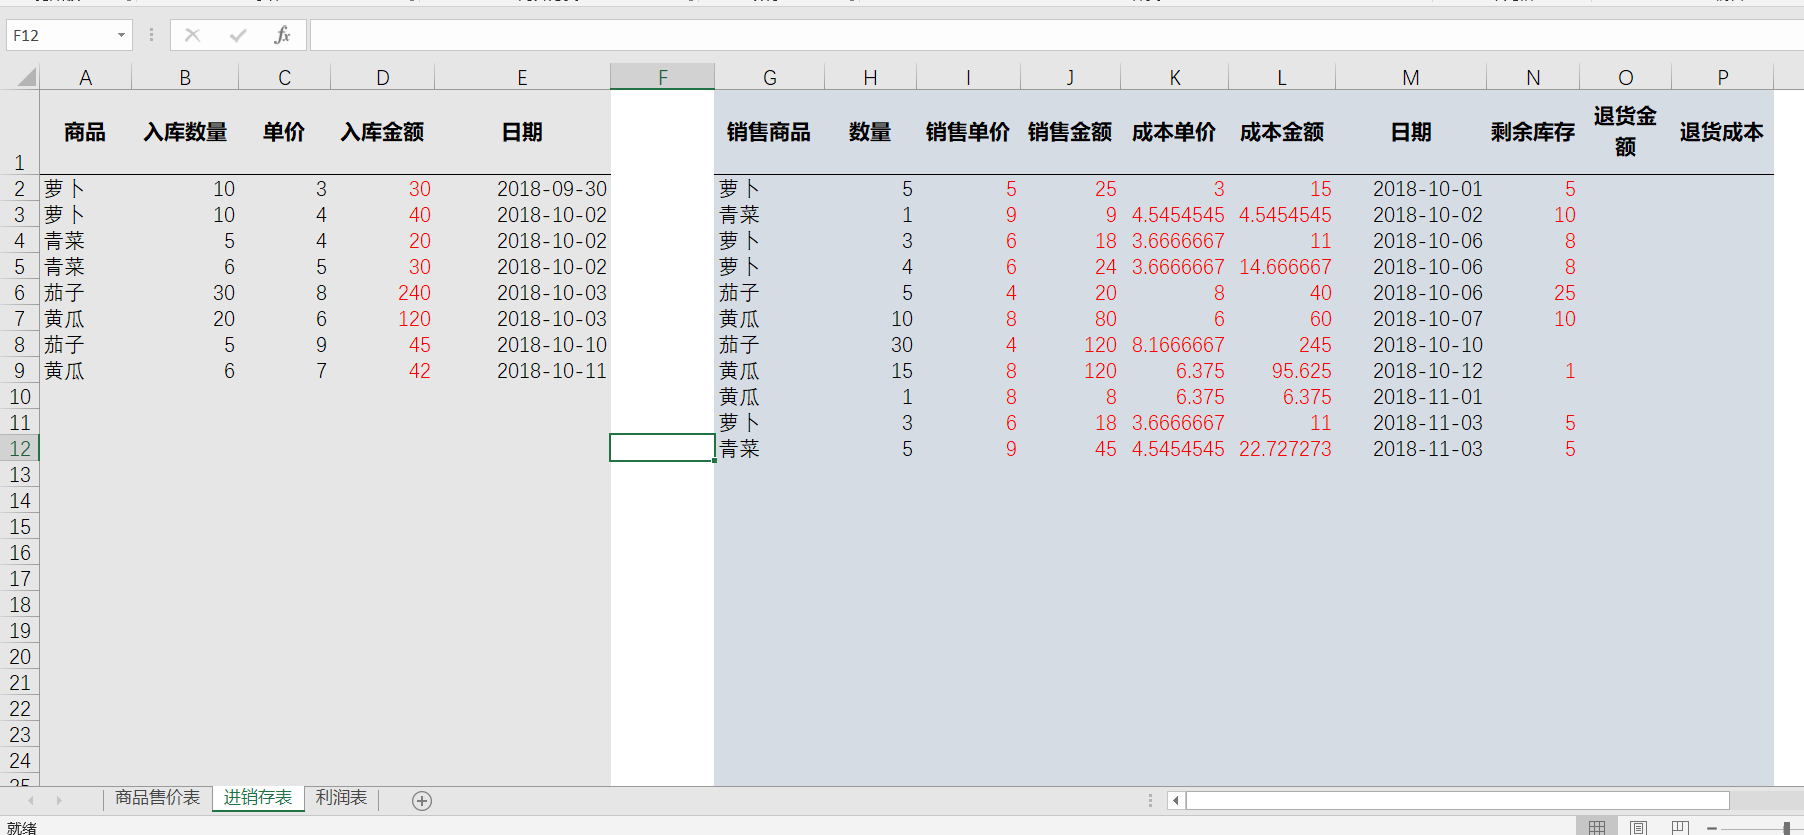Click the 入库金额 header cell
The image size is (1804, 835).
pos(383,132)
